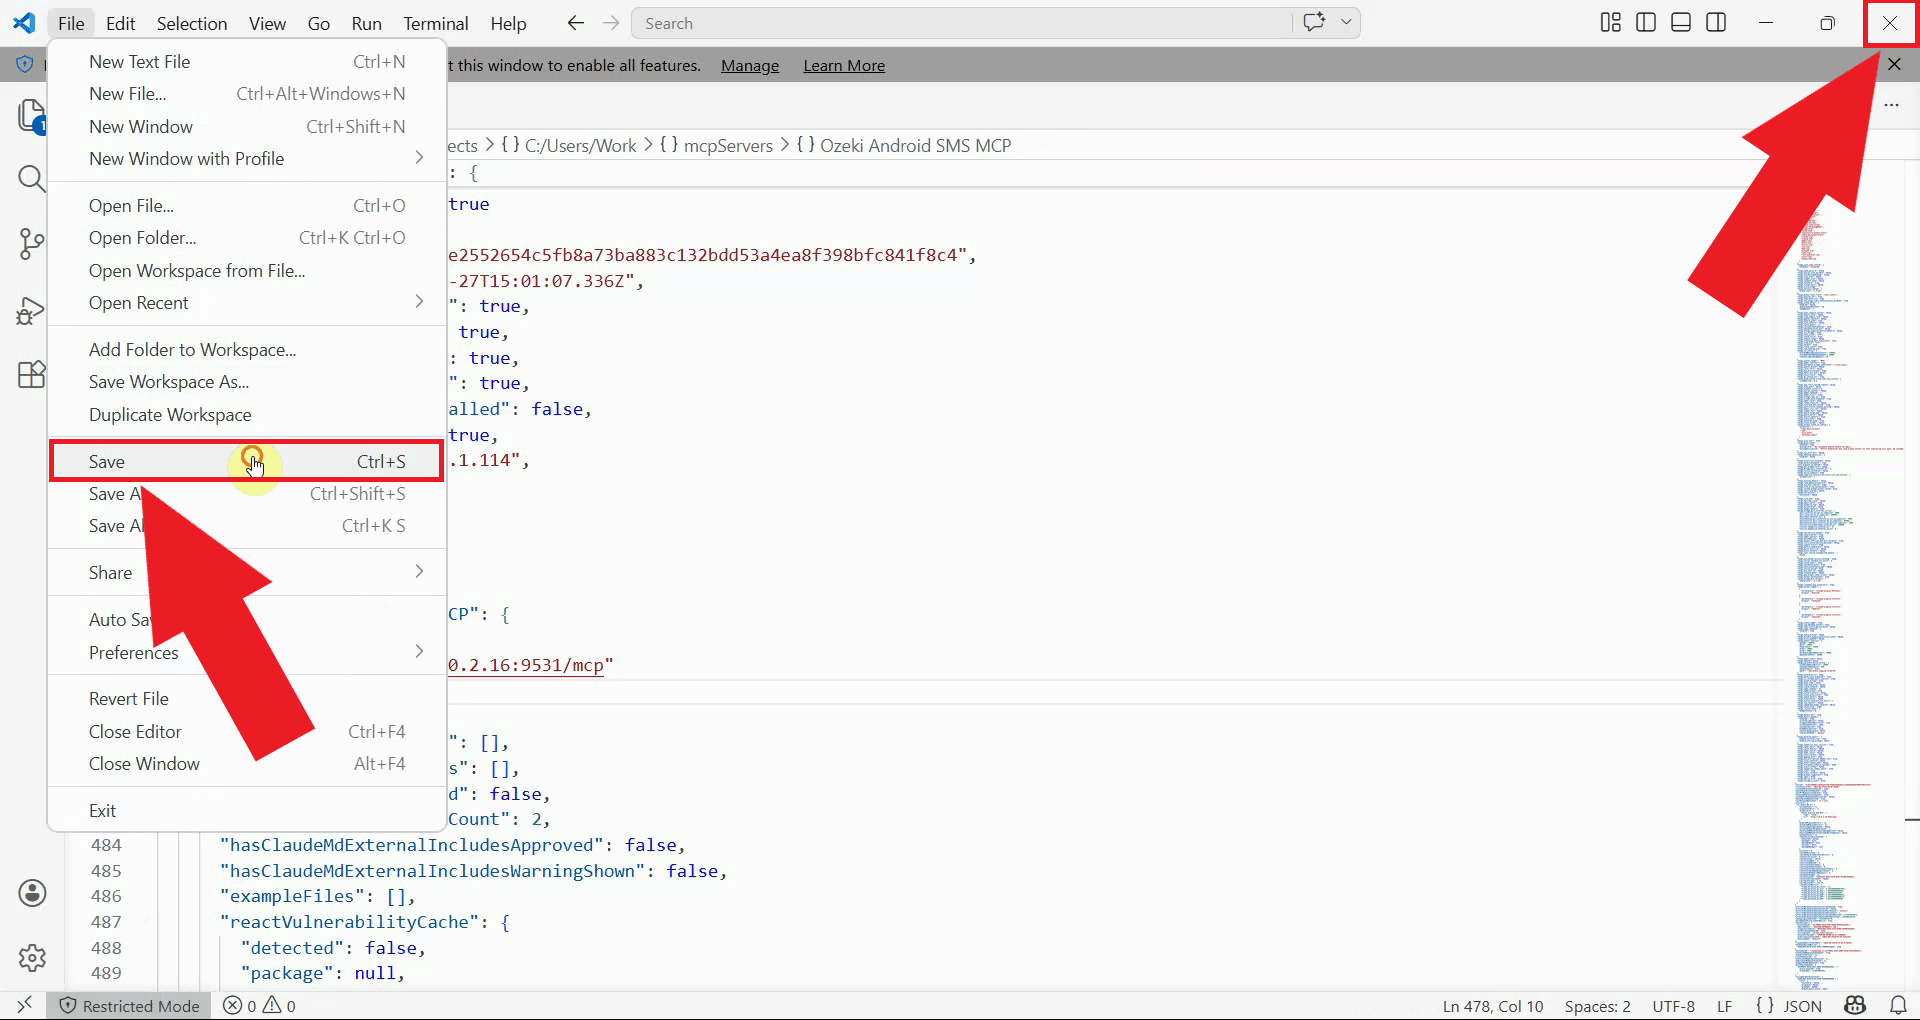1920x1020 pixels.
Task: Choose Save Workspace As...
Action: coord(246,382)
